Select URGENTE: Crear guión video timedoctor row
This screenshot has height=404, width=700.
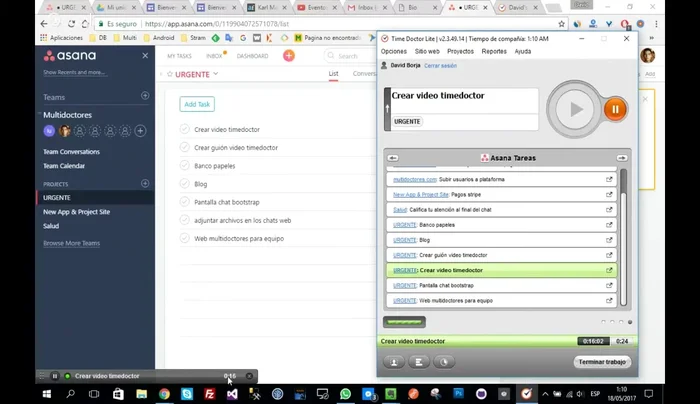501,255
